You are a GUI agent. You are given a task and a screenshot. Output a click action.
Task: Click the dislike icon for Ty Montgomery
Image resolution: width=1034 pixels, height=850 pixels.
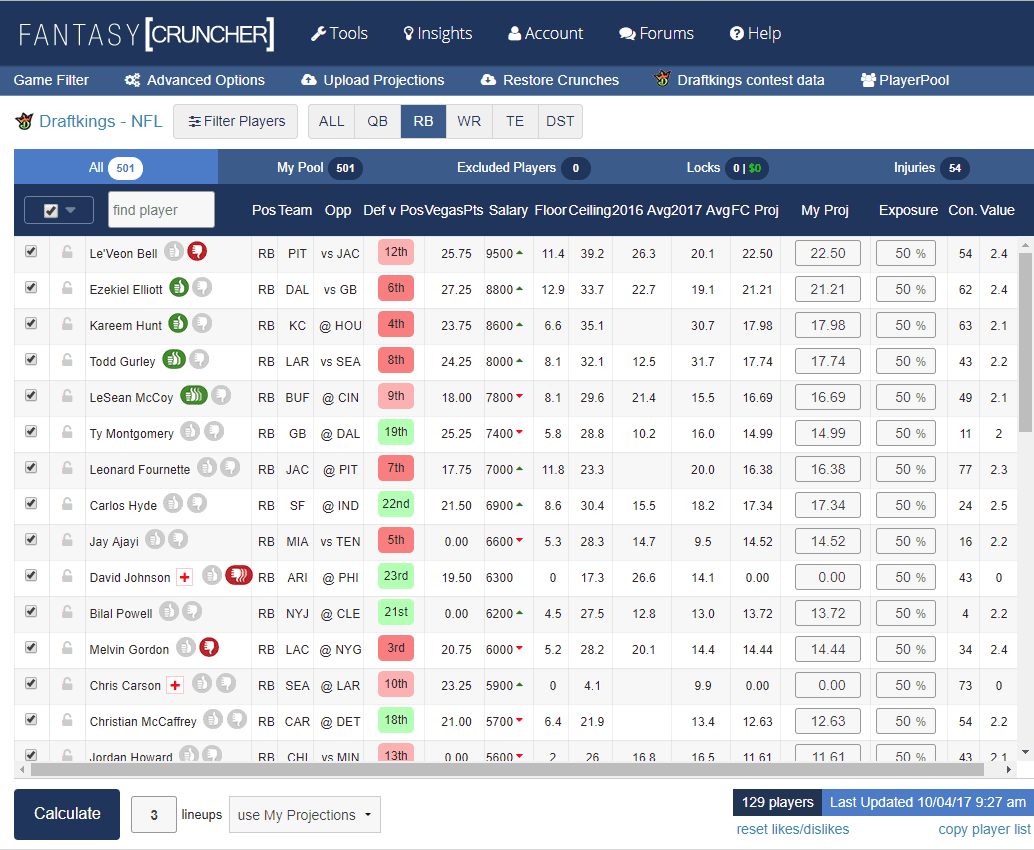pyautogui.click(x=214, y=431)
